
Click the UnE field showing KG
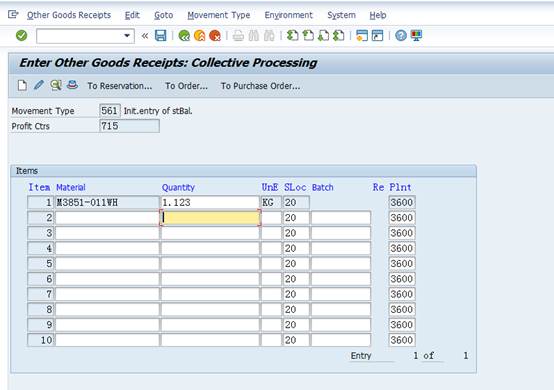[x=271, y=202]
